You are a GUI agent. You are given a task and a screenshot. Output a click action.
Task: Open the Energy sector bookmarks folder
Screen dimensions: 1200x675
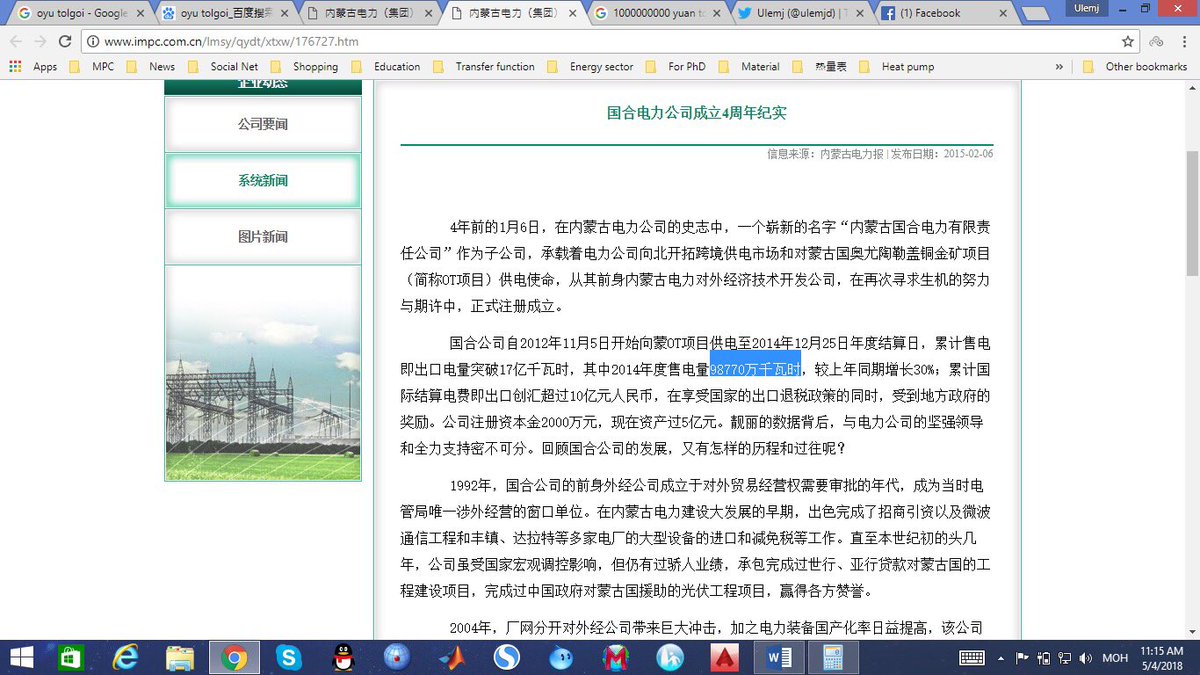592,67
